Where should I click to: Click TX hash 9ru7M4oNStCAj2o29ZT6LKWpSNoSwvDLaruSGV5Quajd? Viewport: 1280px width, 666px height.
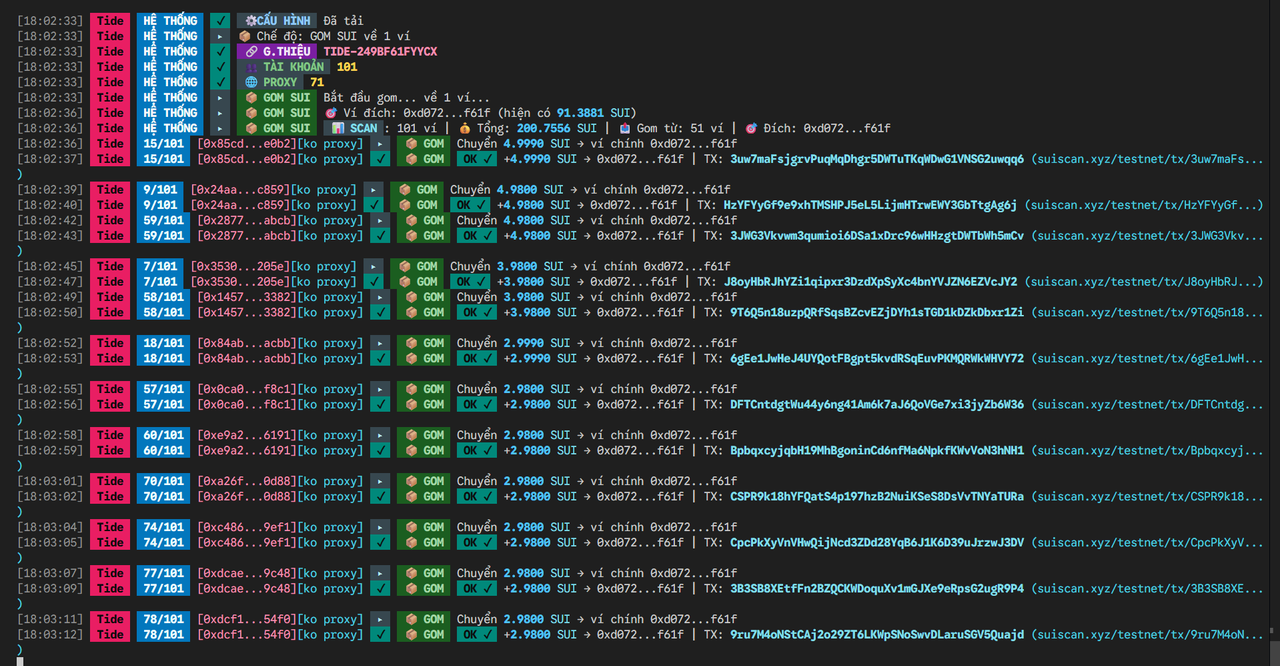(877, 635)
